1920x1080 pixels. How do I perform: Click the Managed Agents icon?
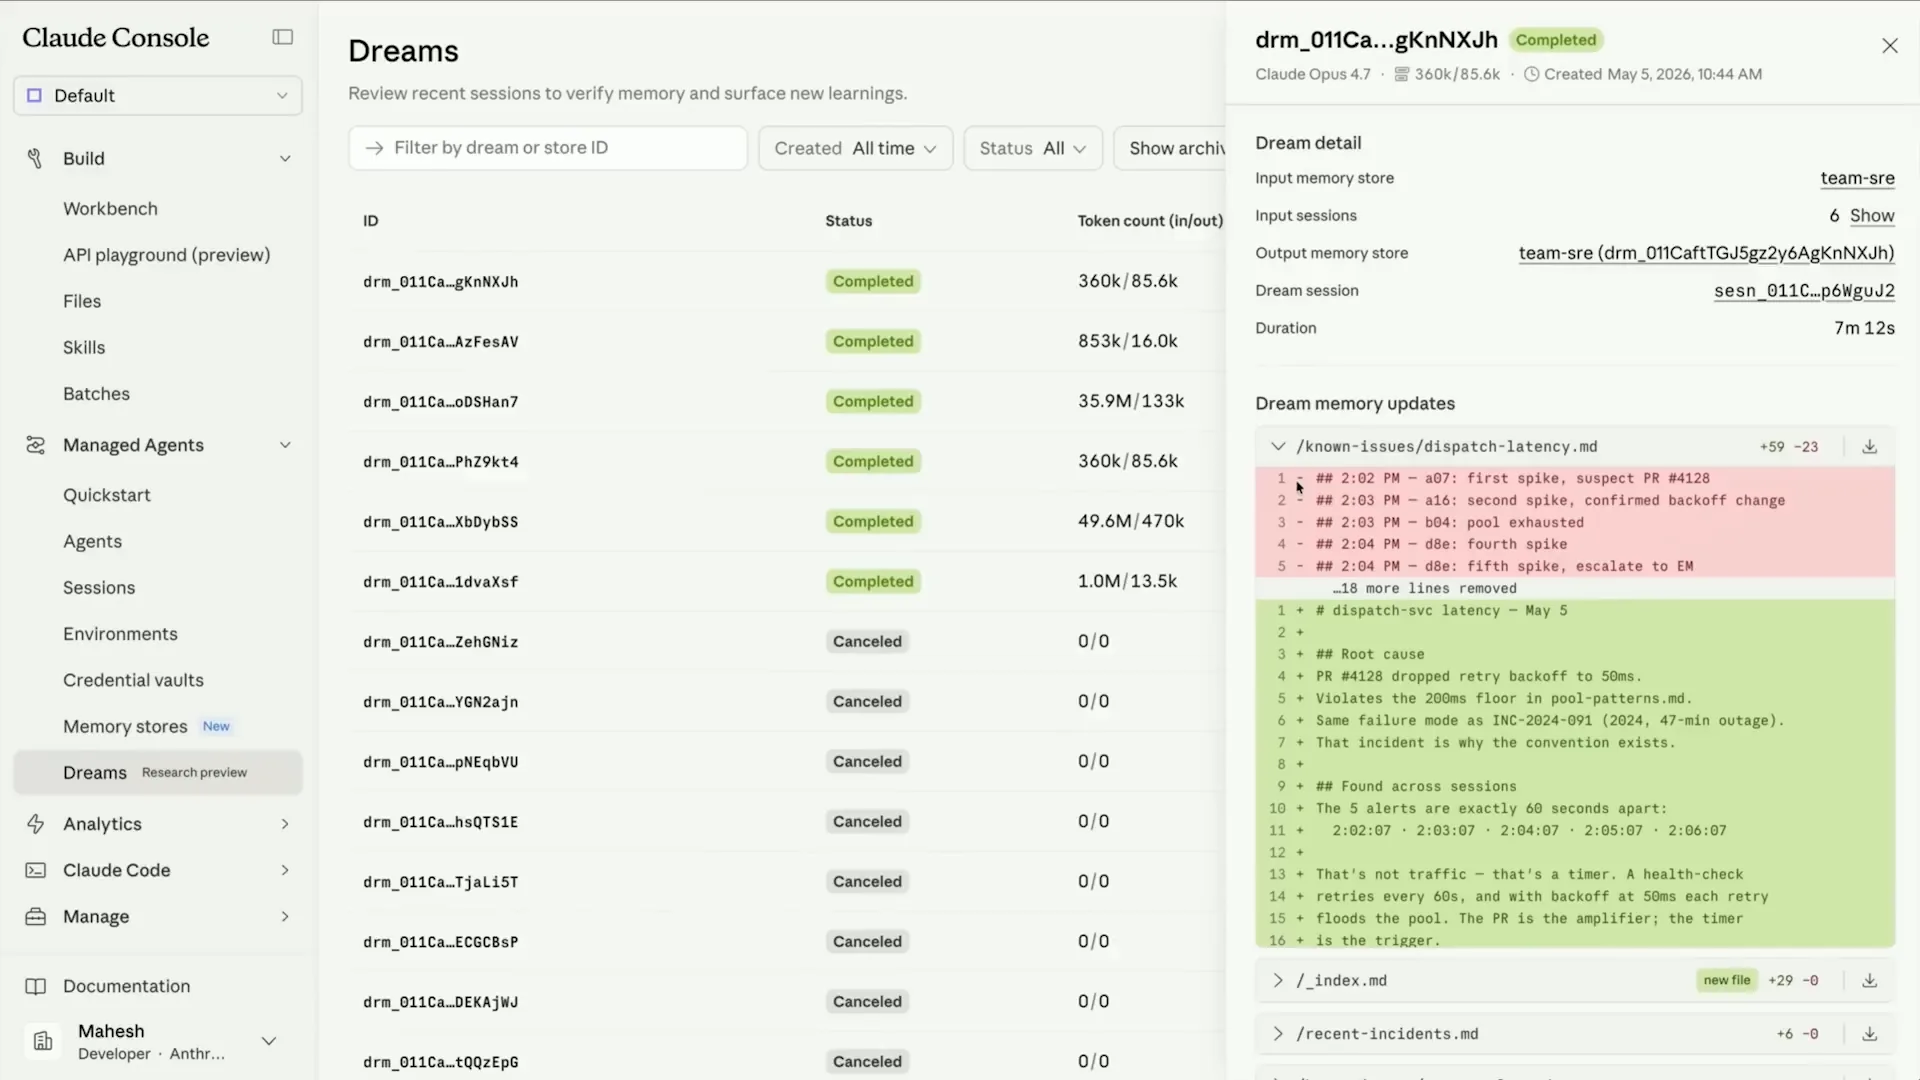[35, 445]
